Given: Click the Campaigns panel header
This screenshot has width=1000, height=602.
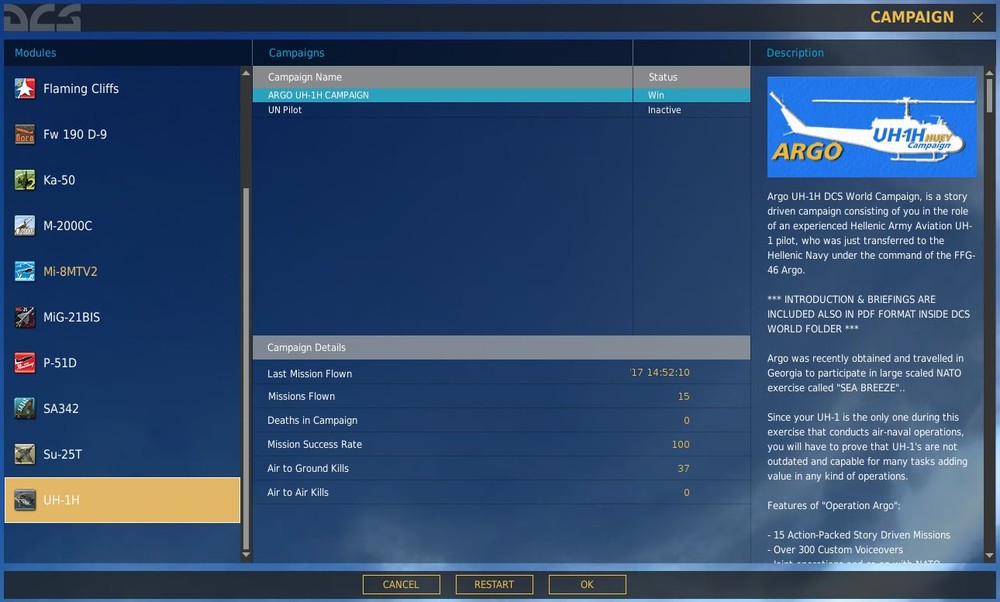Looking at the screenshot, I should pyautogui.click(x=443, y=53).
